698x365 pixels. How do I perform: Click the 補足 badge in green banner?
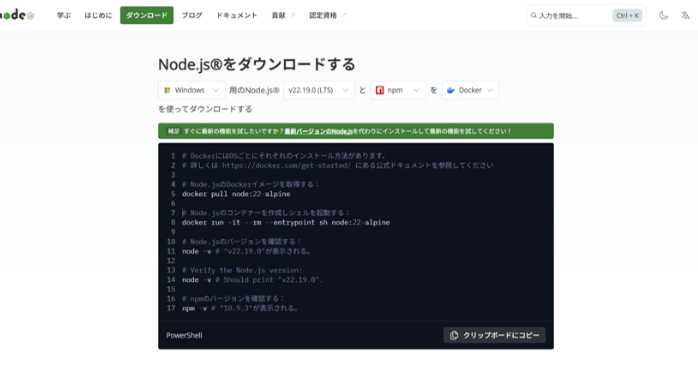(x=173, y=131)
